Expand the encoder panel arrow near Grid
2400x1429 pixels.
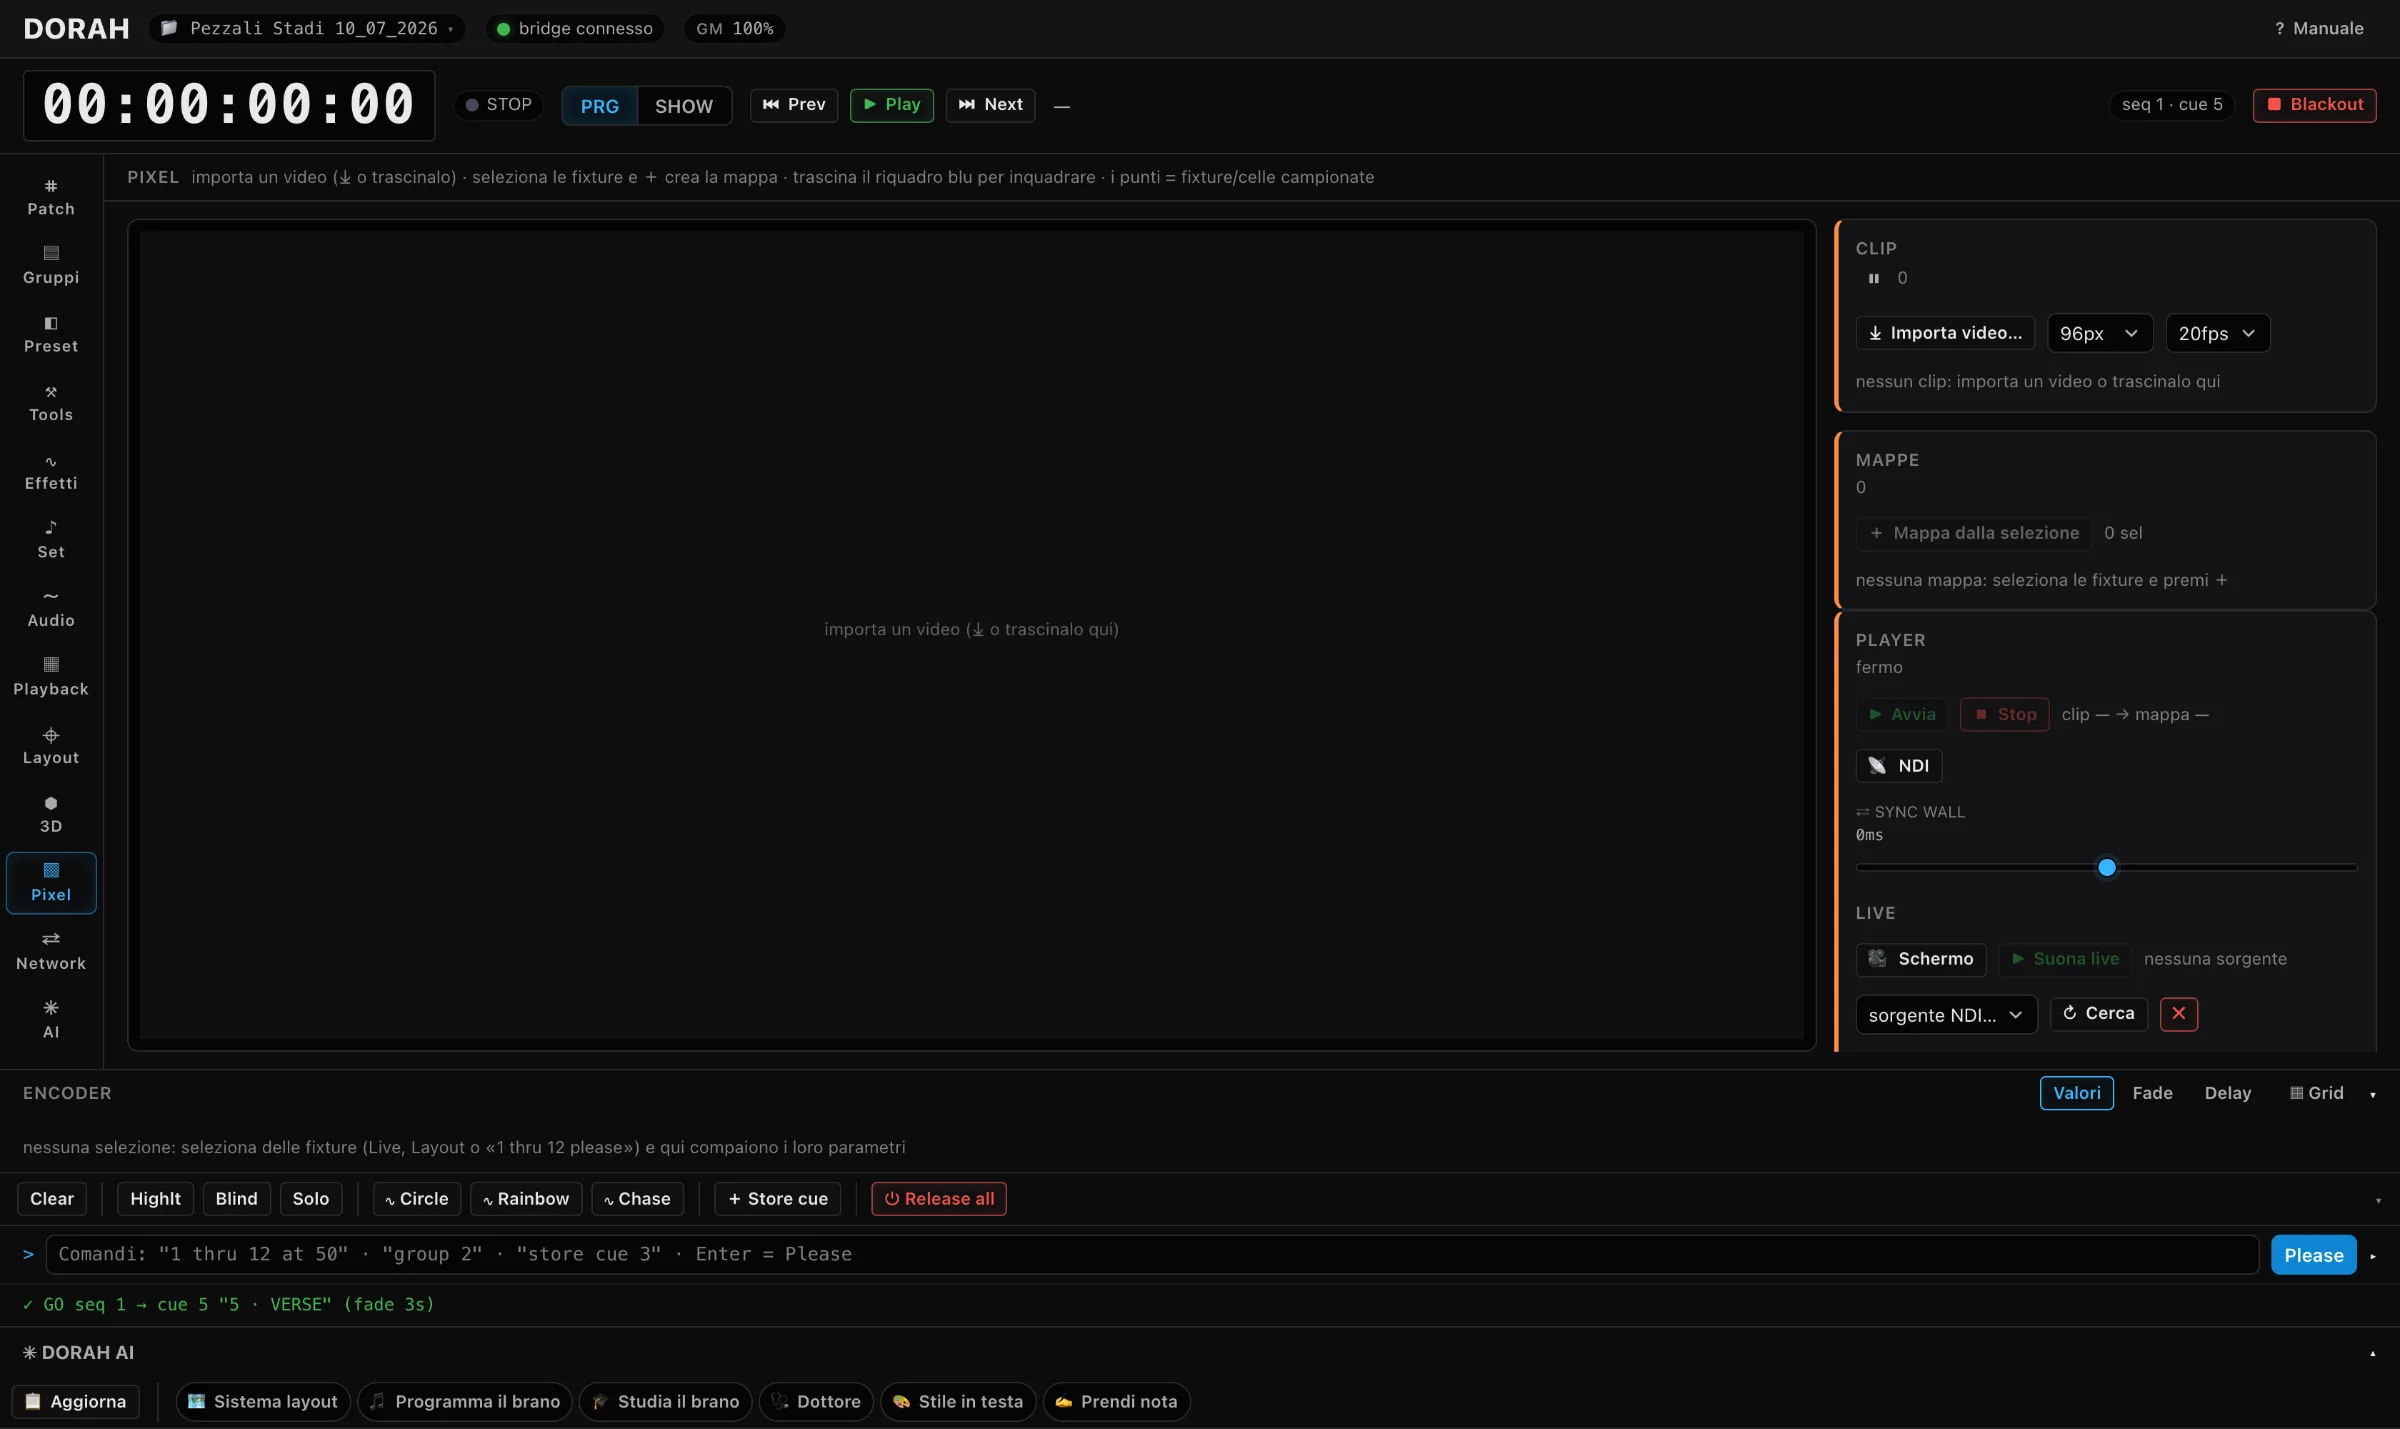(2373, 1095)
